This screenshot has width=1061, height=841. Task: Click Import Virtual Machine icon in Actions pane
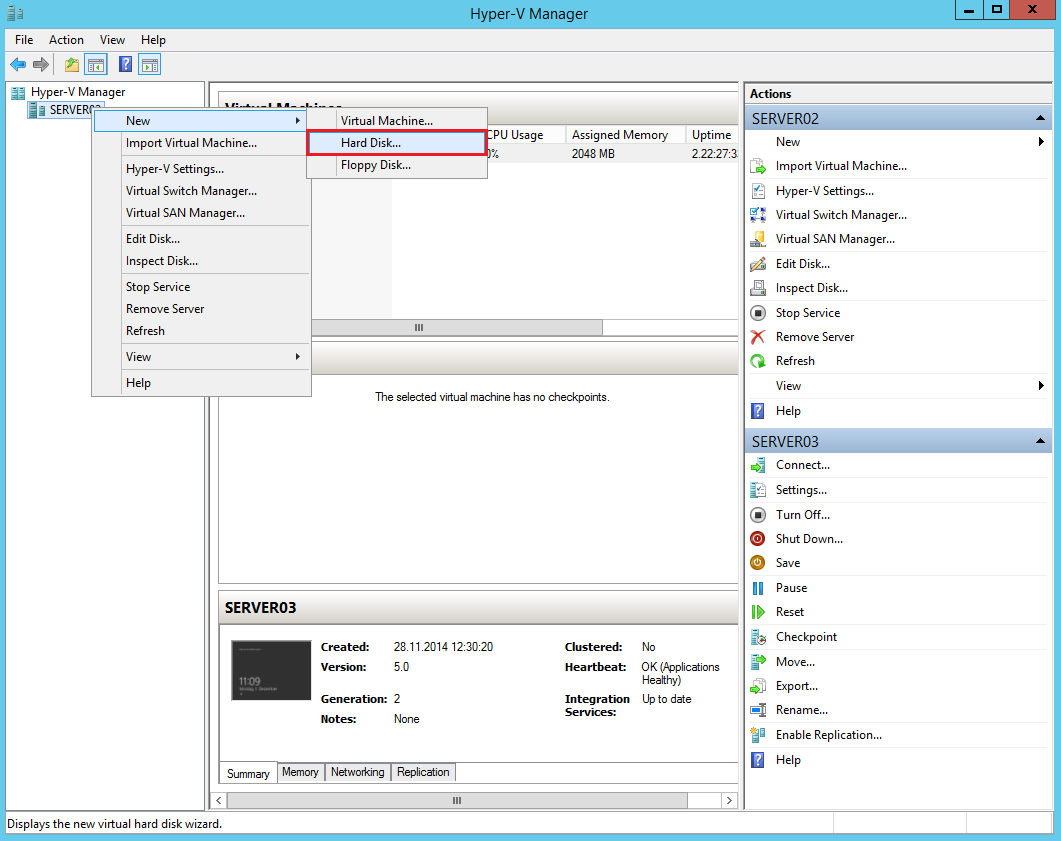click(758, 166)
